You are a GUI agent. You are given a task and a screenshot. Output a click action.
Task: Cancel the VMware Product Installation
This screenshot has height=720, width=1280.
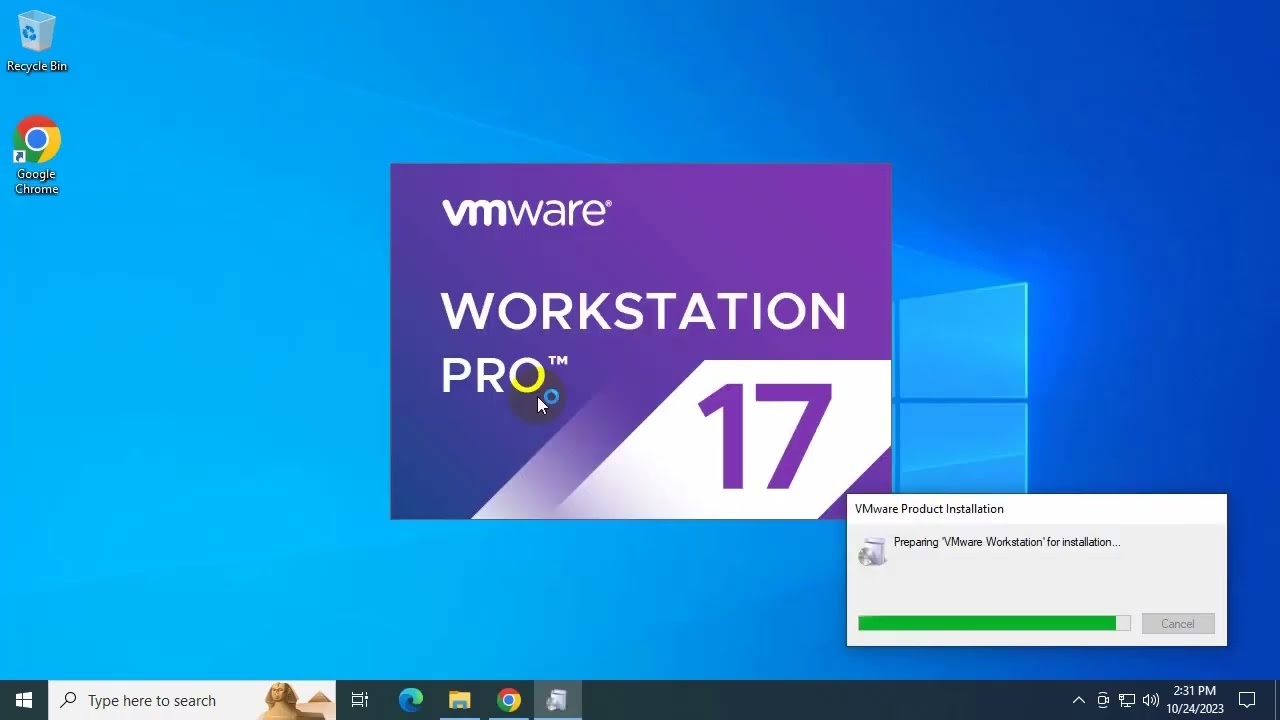click(x=1177, y=624)
